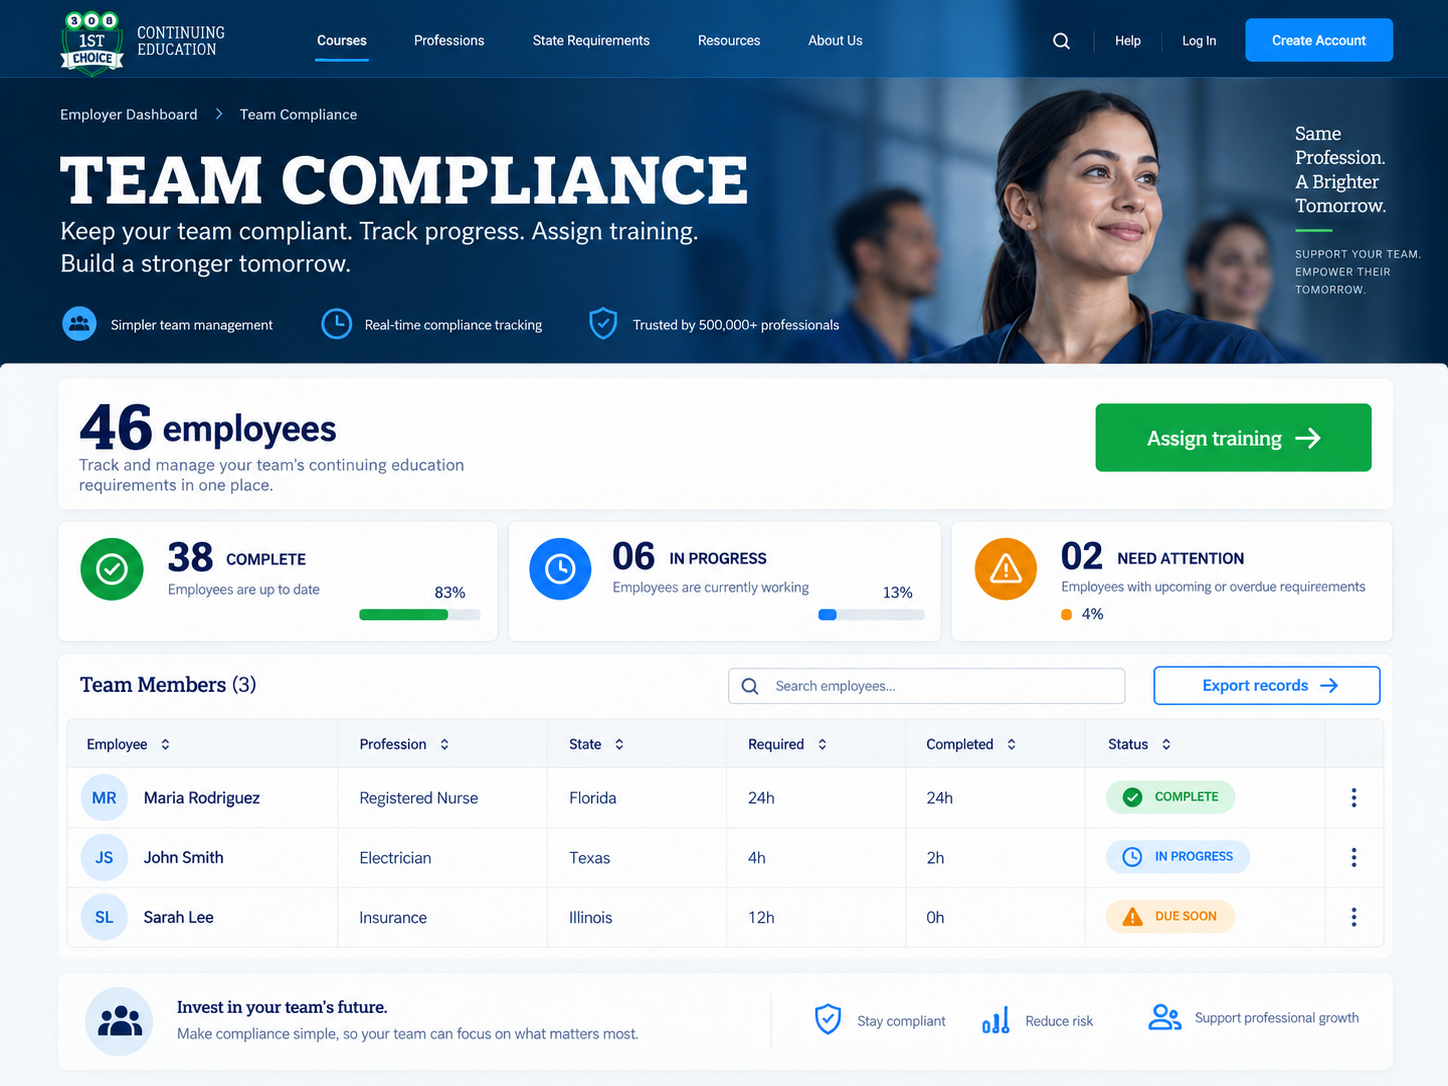Open the About Us nav item
The image size is (1448, 1086).
click(x=835, y=41)
